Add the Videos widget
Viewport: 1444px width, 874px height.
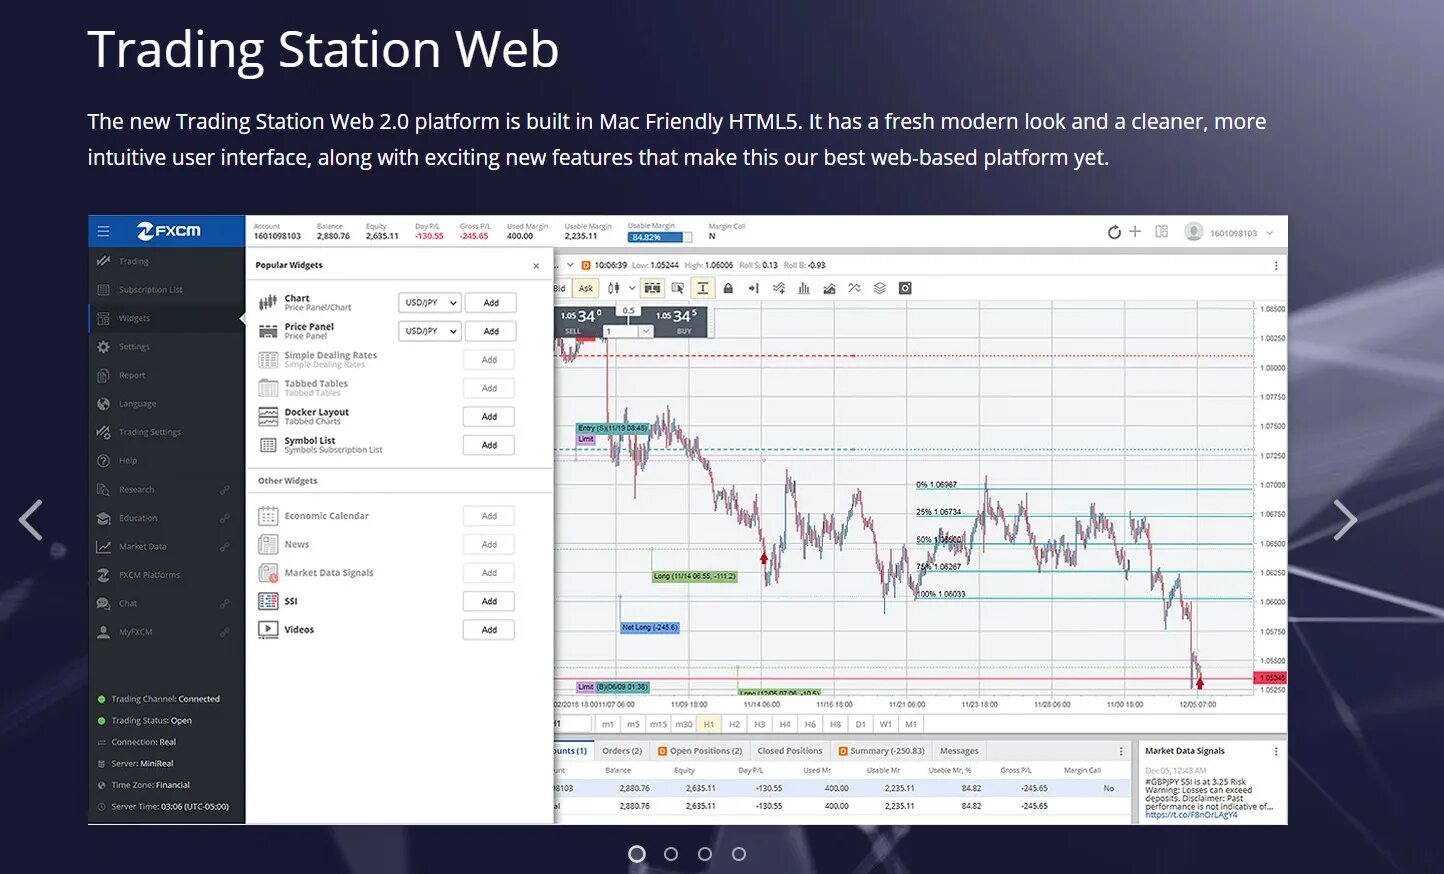489,630
